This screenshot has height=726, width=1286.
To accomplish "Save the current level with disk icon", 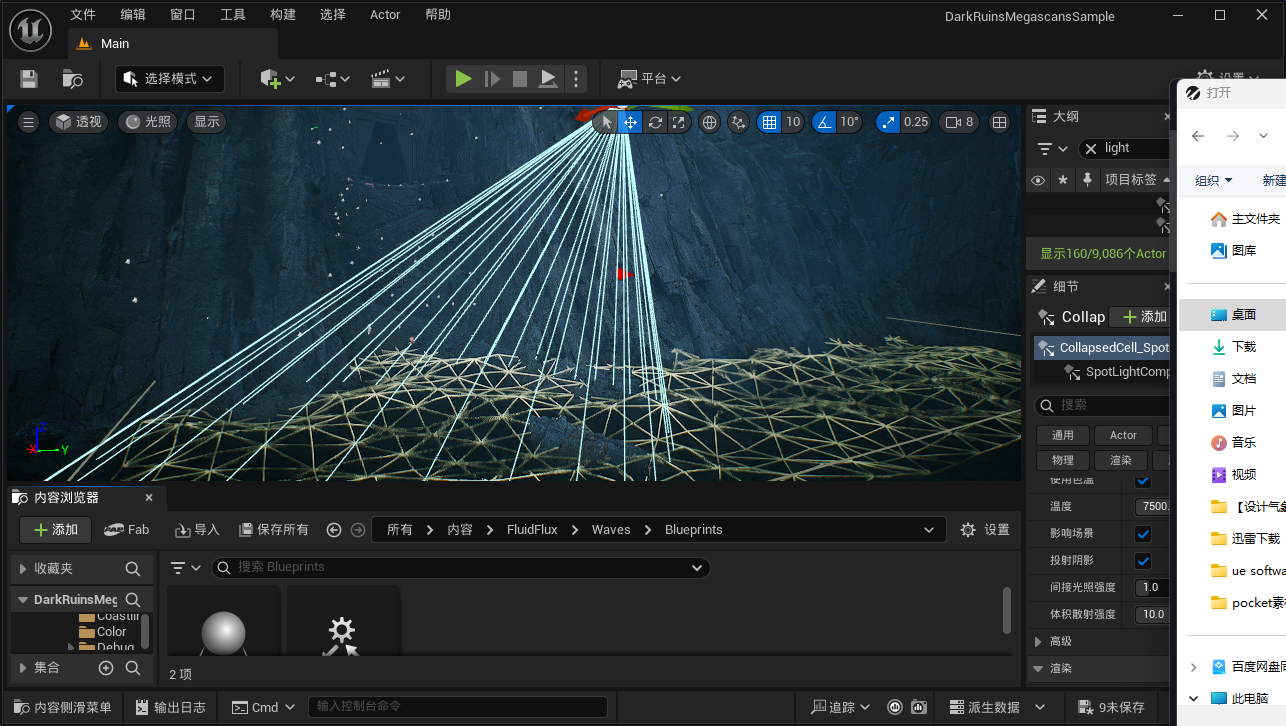I will point(29,79).
